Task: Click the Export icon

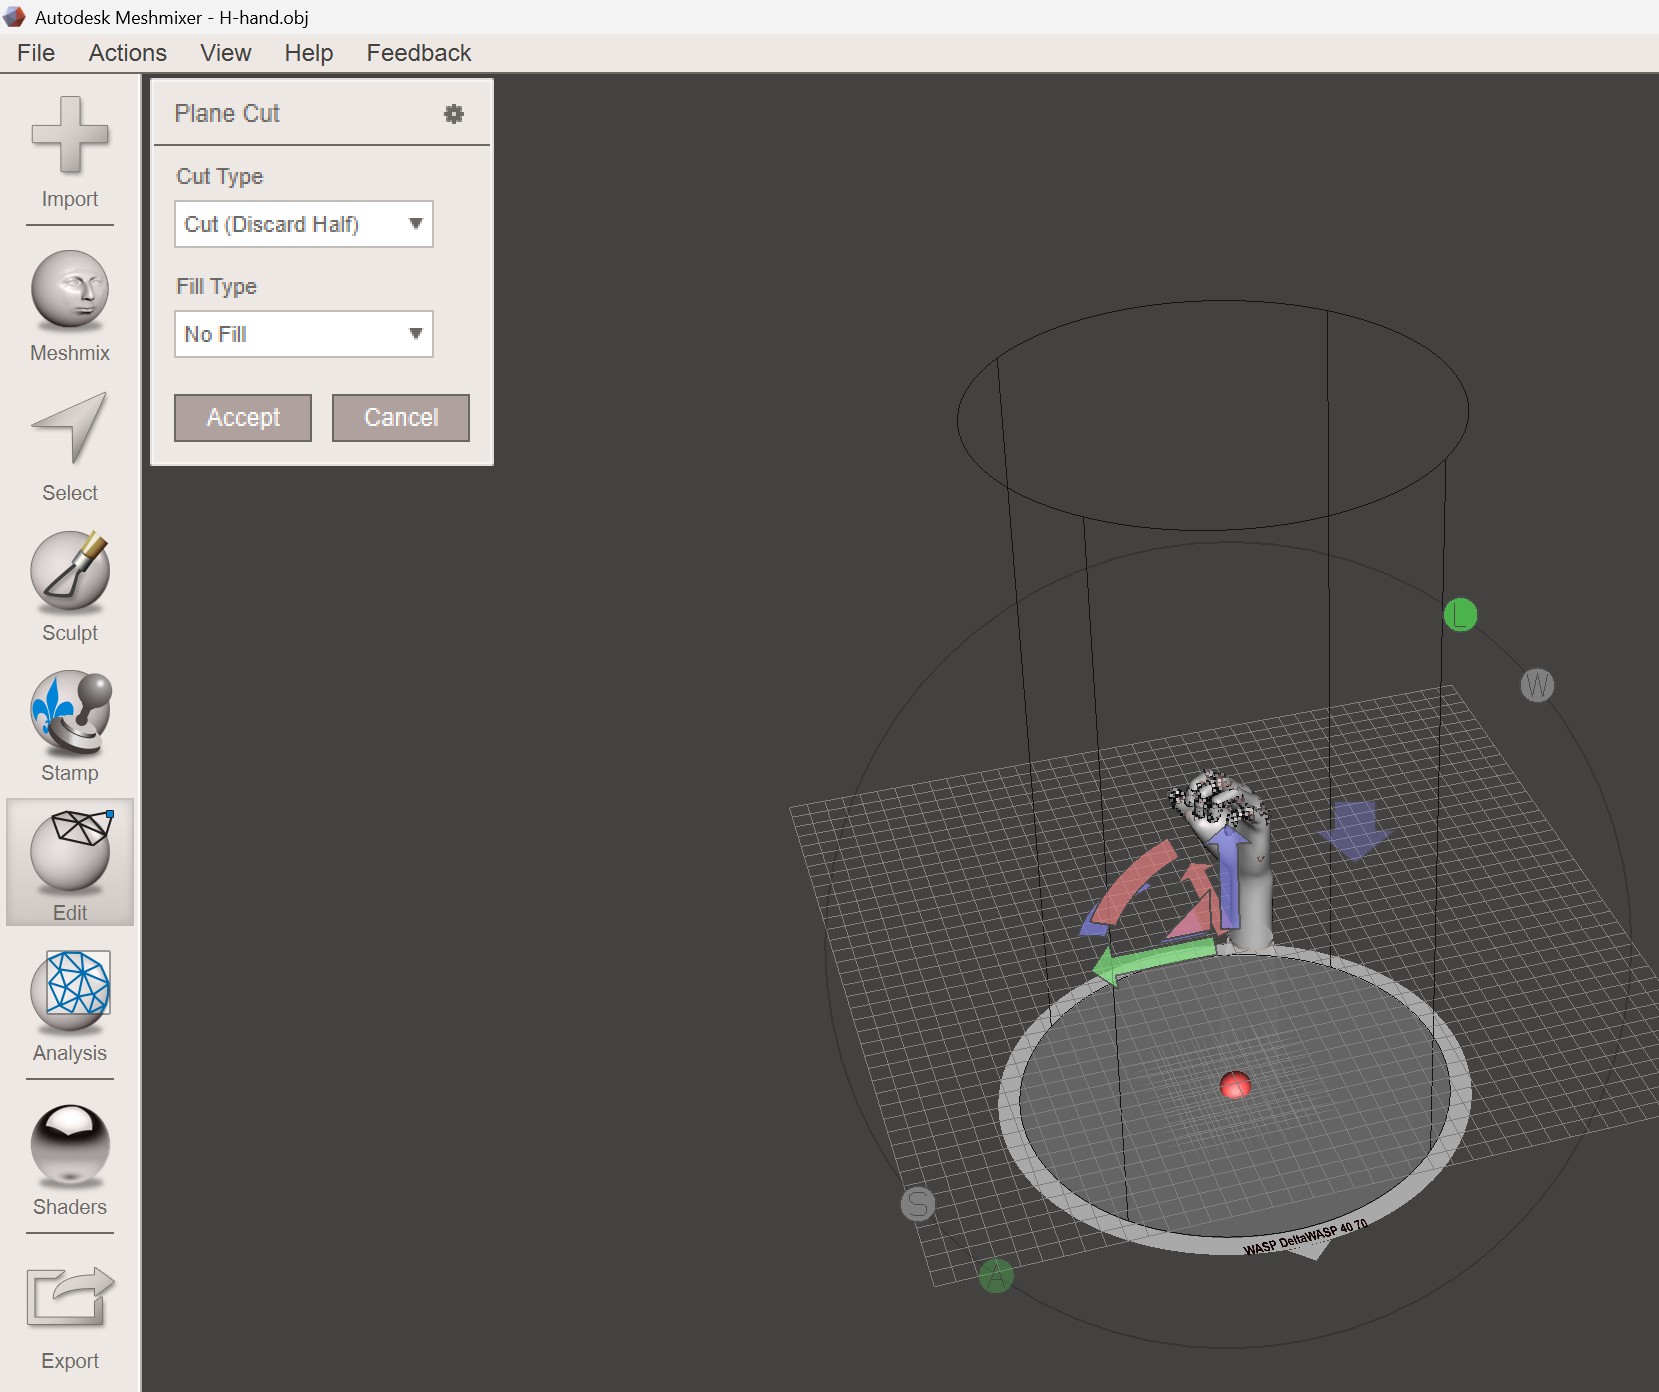Action: tap(70, 1297)
